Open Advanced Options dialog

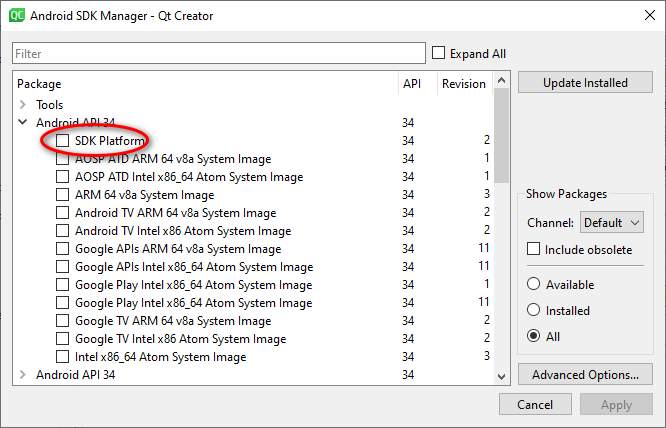[x=585, y=374]
